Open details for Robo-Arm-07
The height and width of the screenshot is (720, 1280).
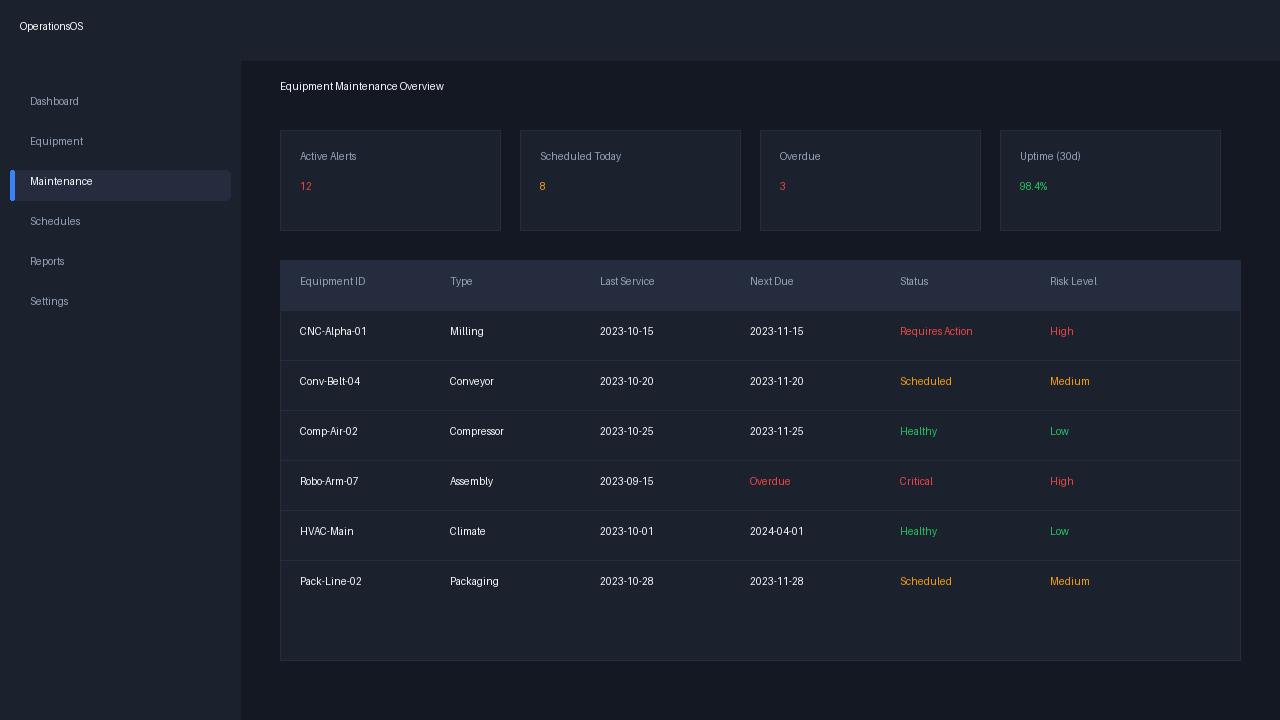pyautogui.click(x=600, y=481)
